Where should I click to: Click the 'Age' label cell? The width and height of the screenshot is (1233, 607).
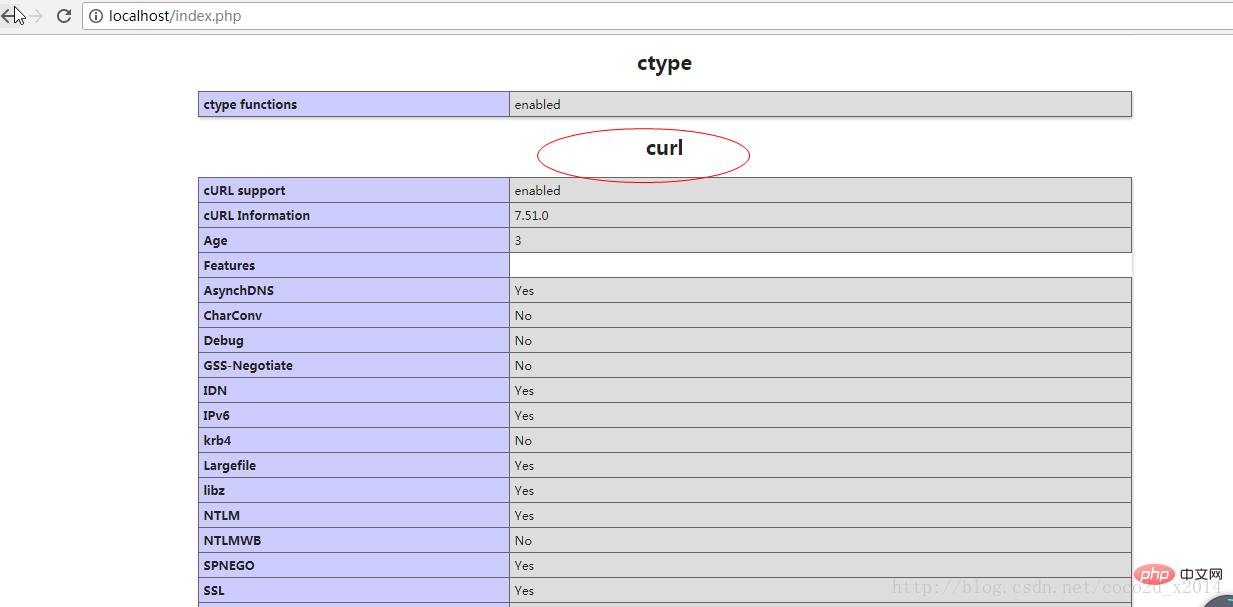[354, 240]
